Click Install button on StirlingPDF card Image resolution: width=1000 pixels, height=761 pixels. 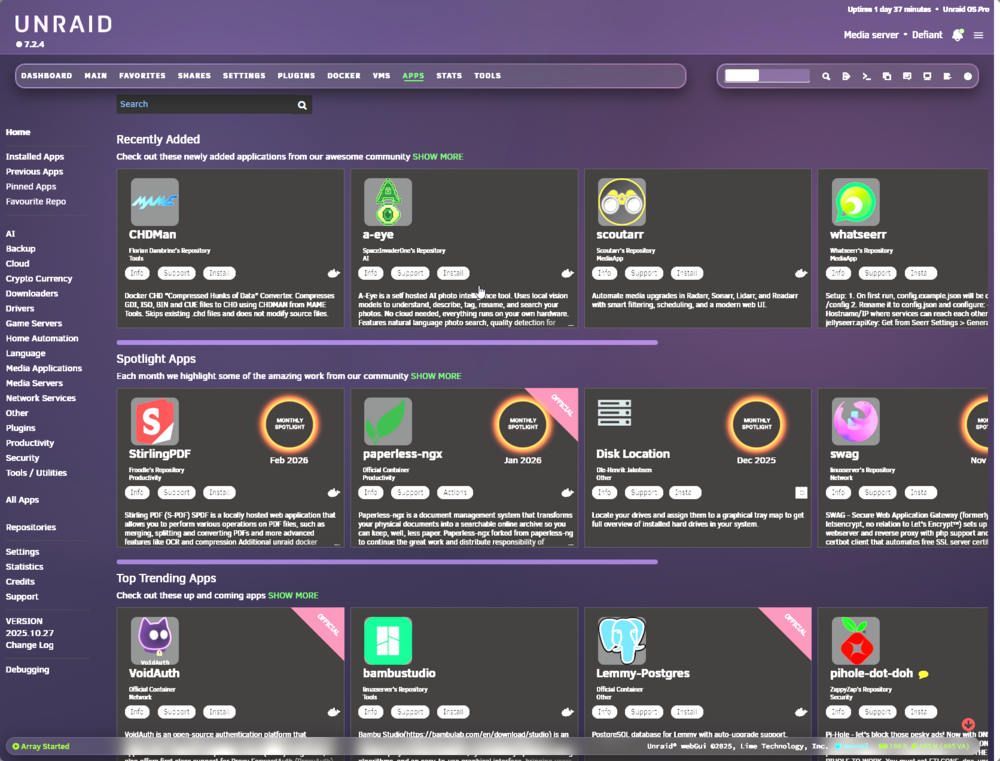point(219,493)
